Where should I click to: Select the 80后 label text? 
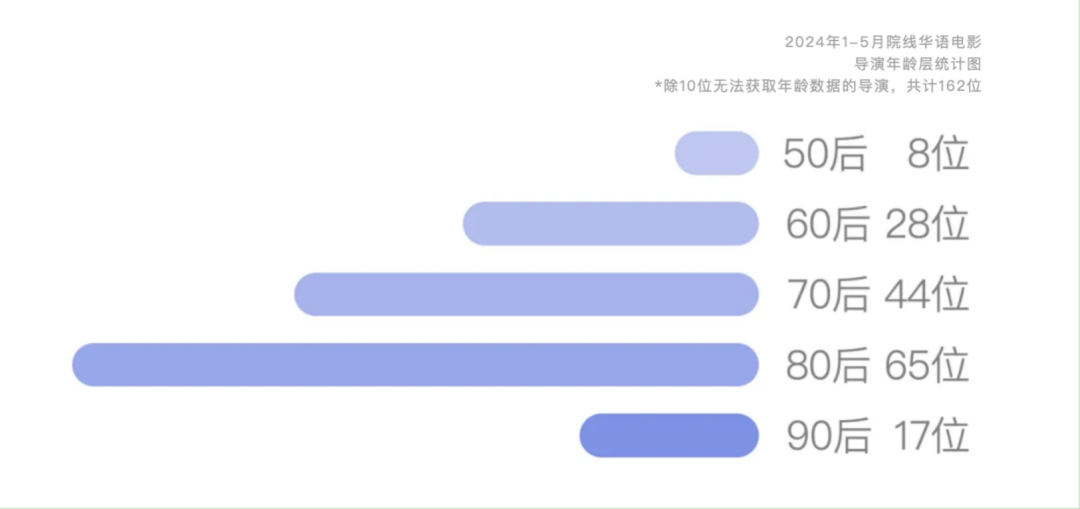tap(827, 366)
